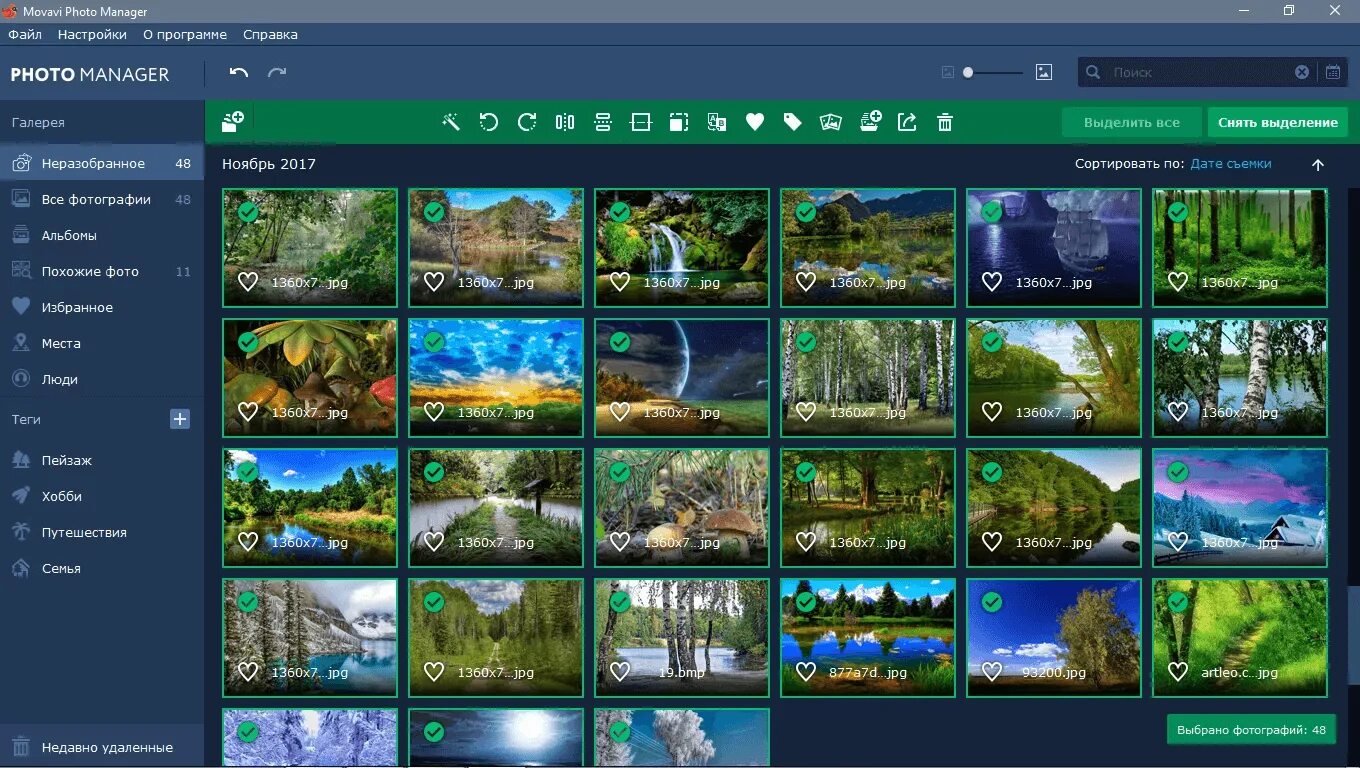Viewport: 1360px width, 768px height.
Task: Click the small thumbnails icon left of zoom slider
Action: (948, 72)
